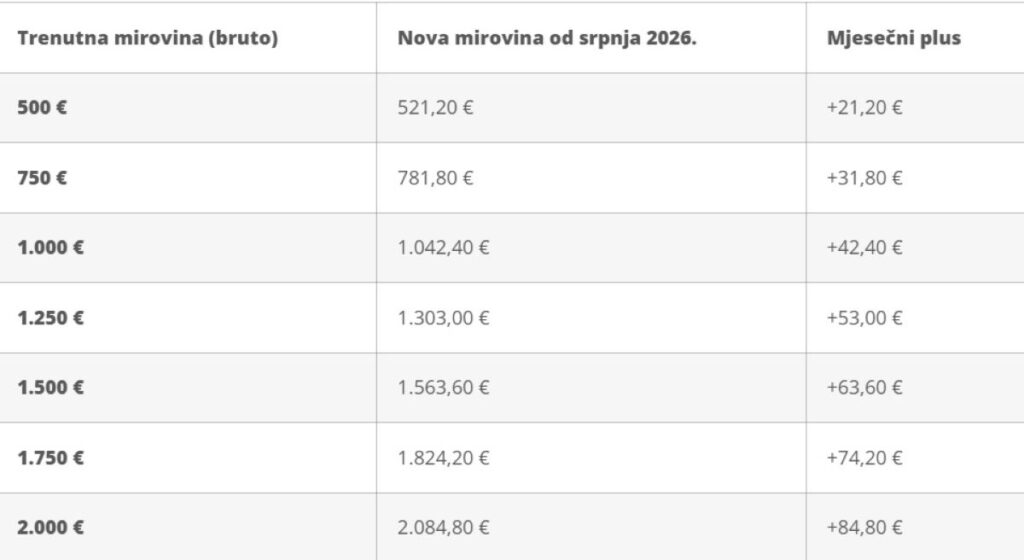Select the 1.250 € pension cell
This screenshot has height=560, width=1024.
(50, 318)
